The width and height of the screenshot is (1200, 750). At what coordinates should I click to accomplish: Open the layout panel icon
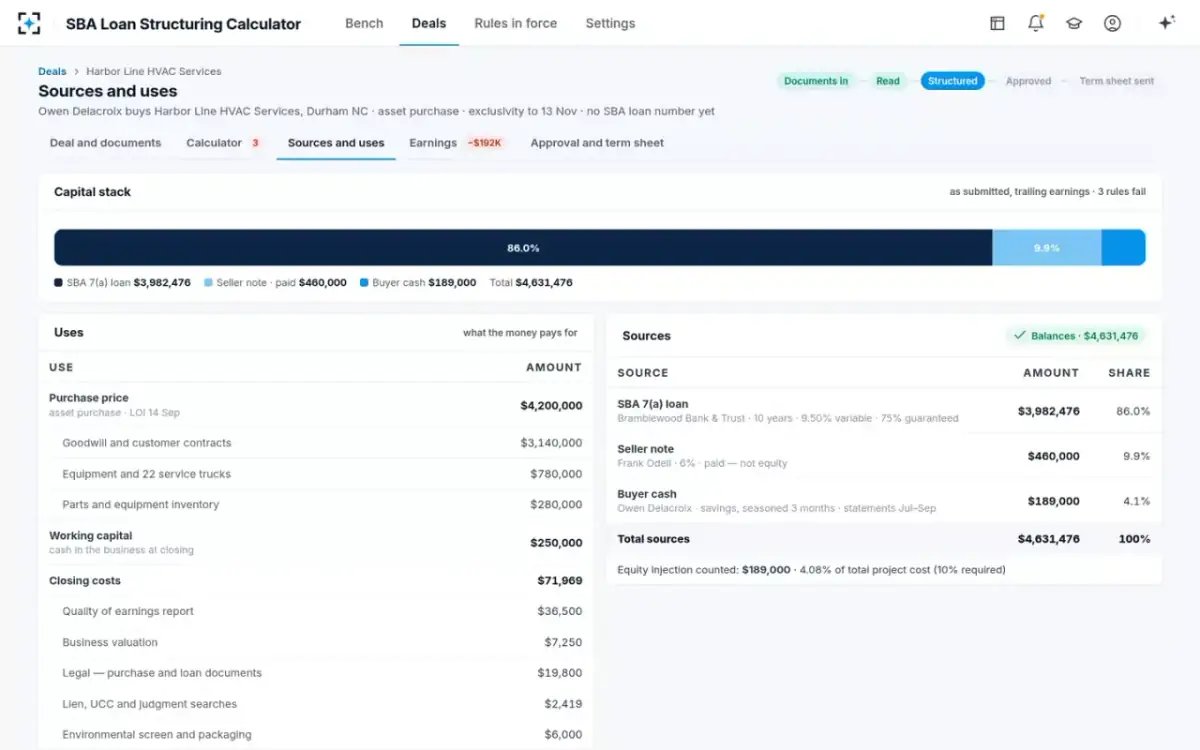click(997, 23)
